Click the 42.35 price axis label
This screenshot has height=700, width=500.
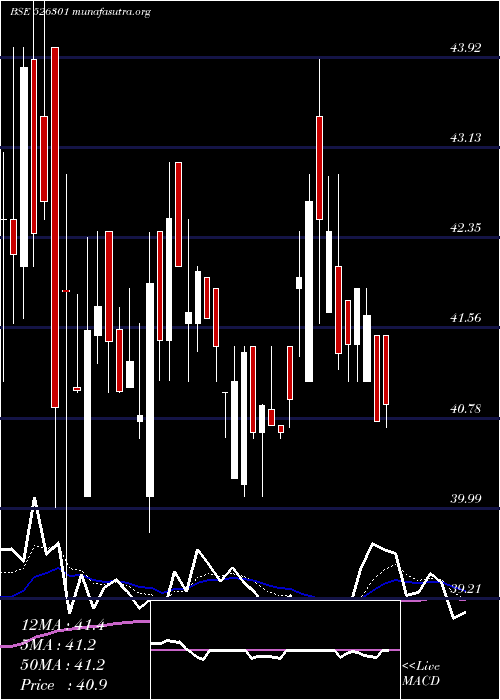pyautogui.click(x=466, y=228)
